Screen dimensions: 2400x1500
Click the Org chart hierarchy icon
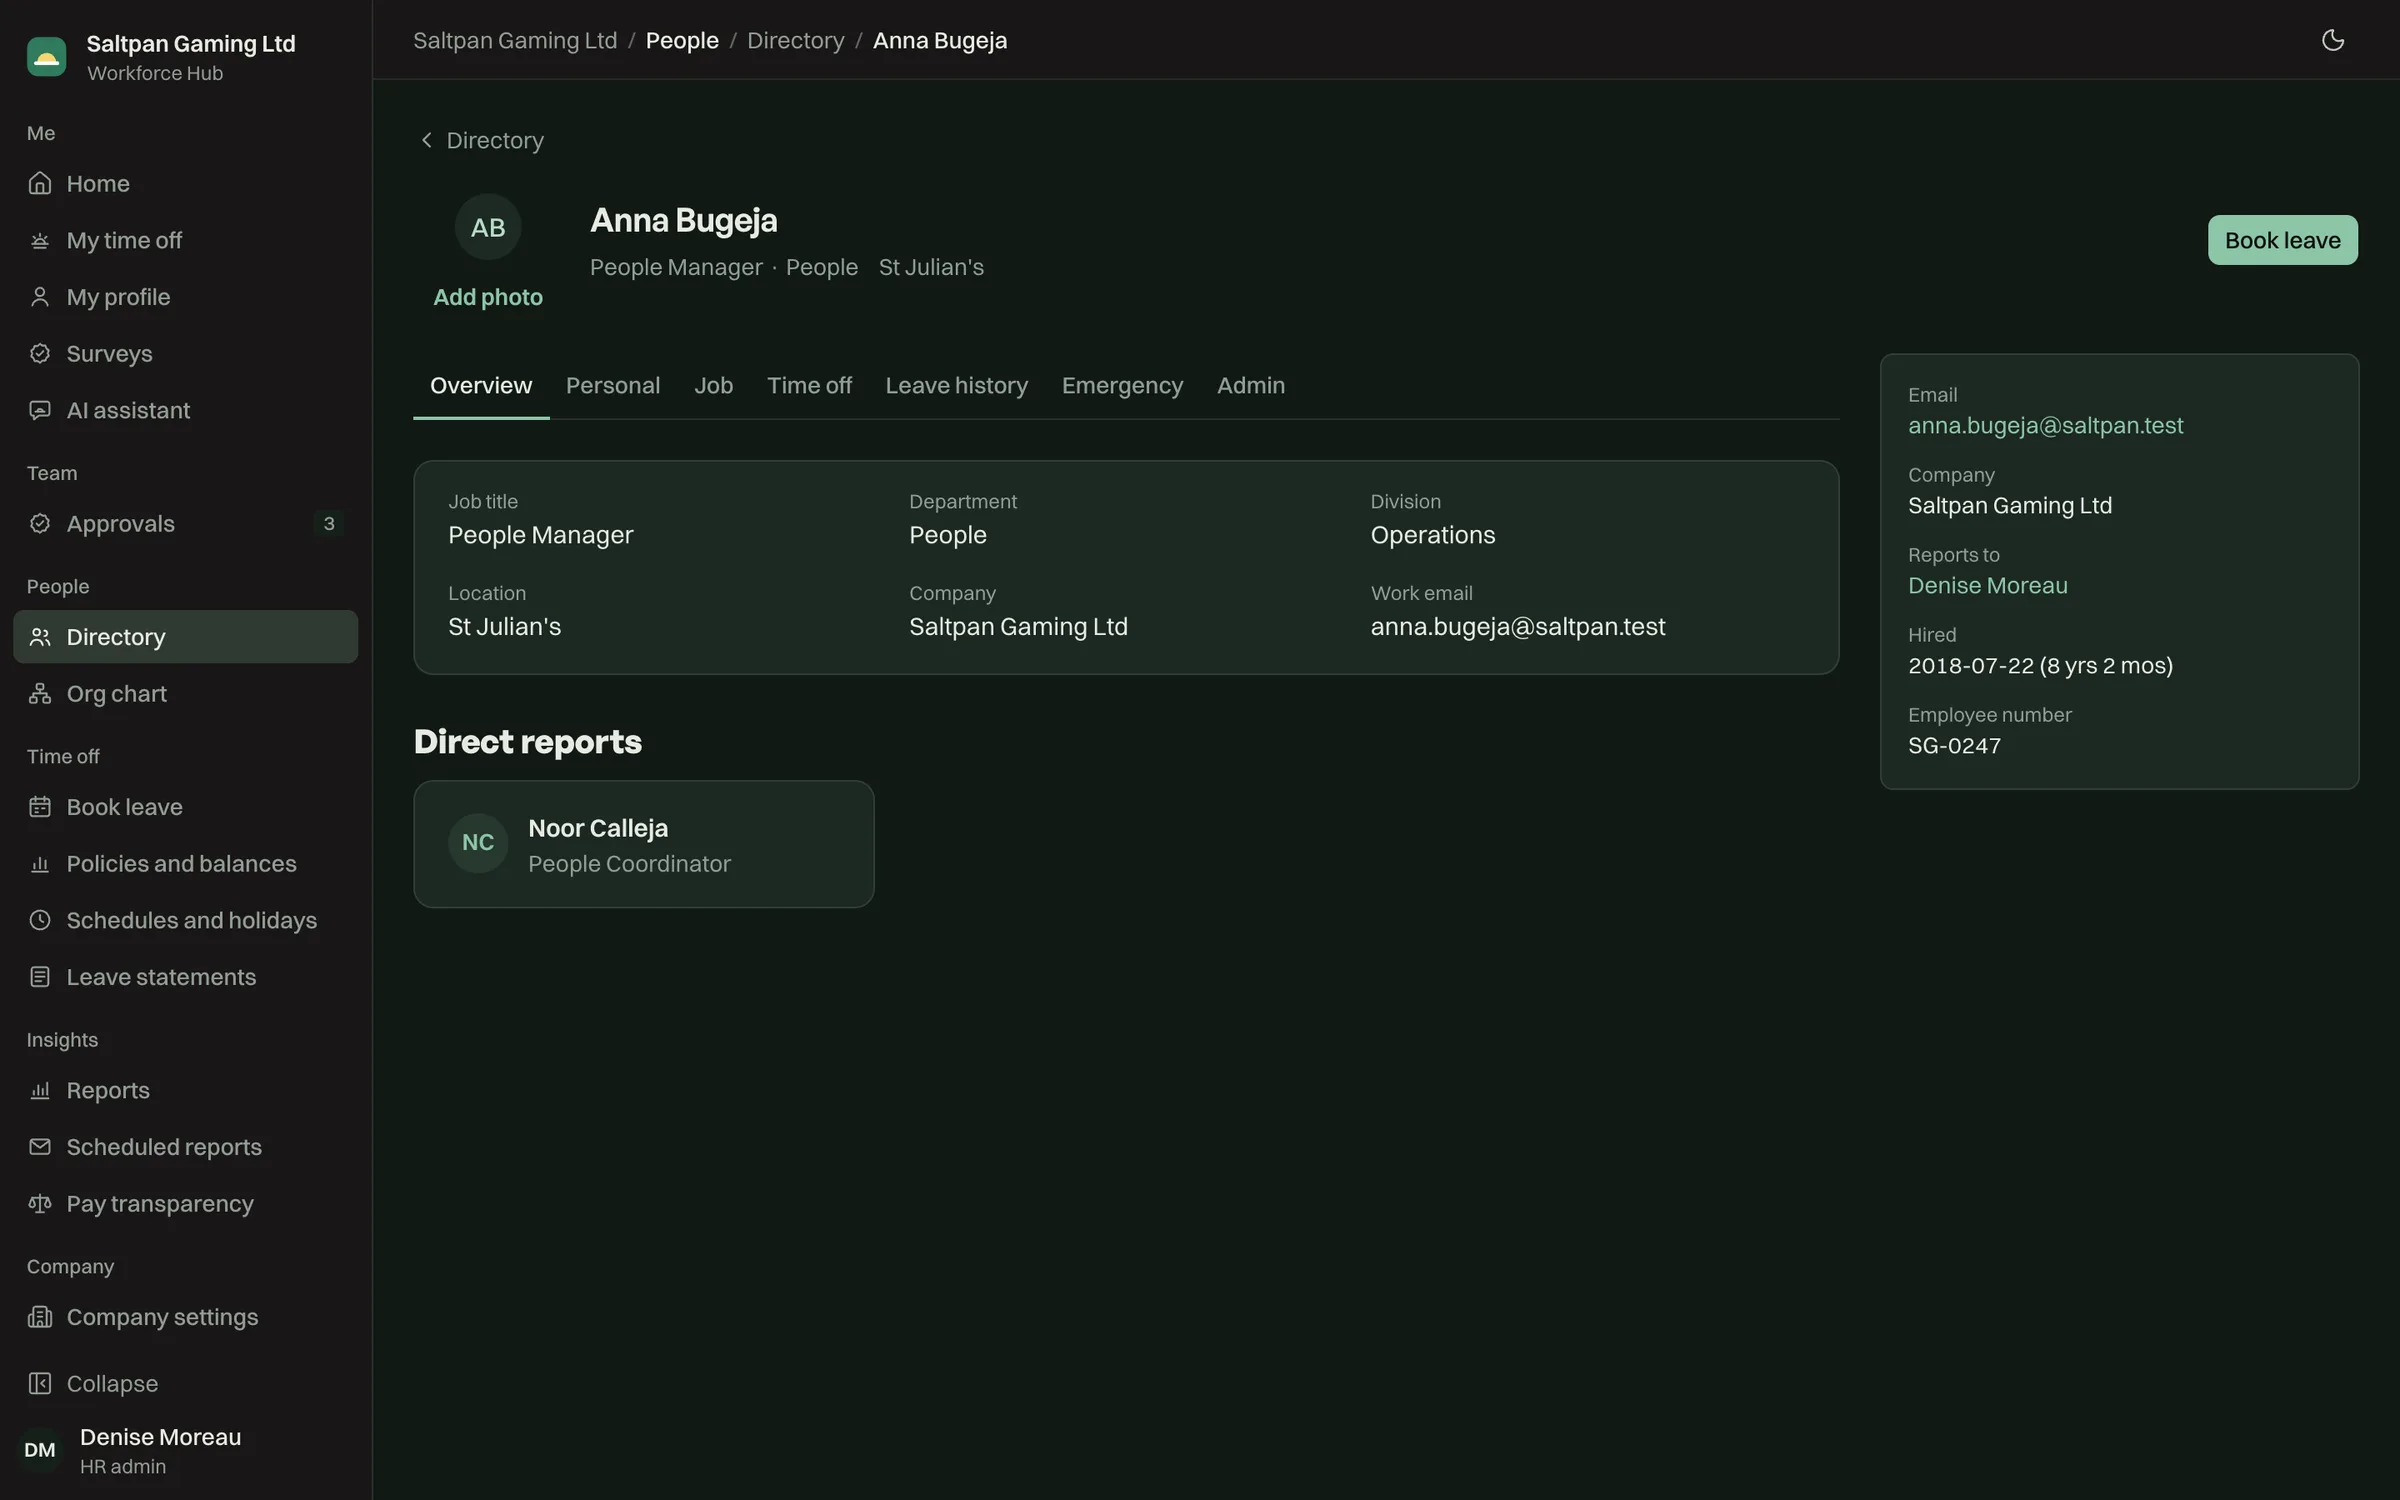(x=40, y=693)
